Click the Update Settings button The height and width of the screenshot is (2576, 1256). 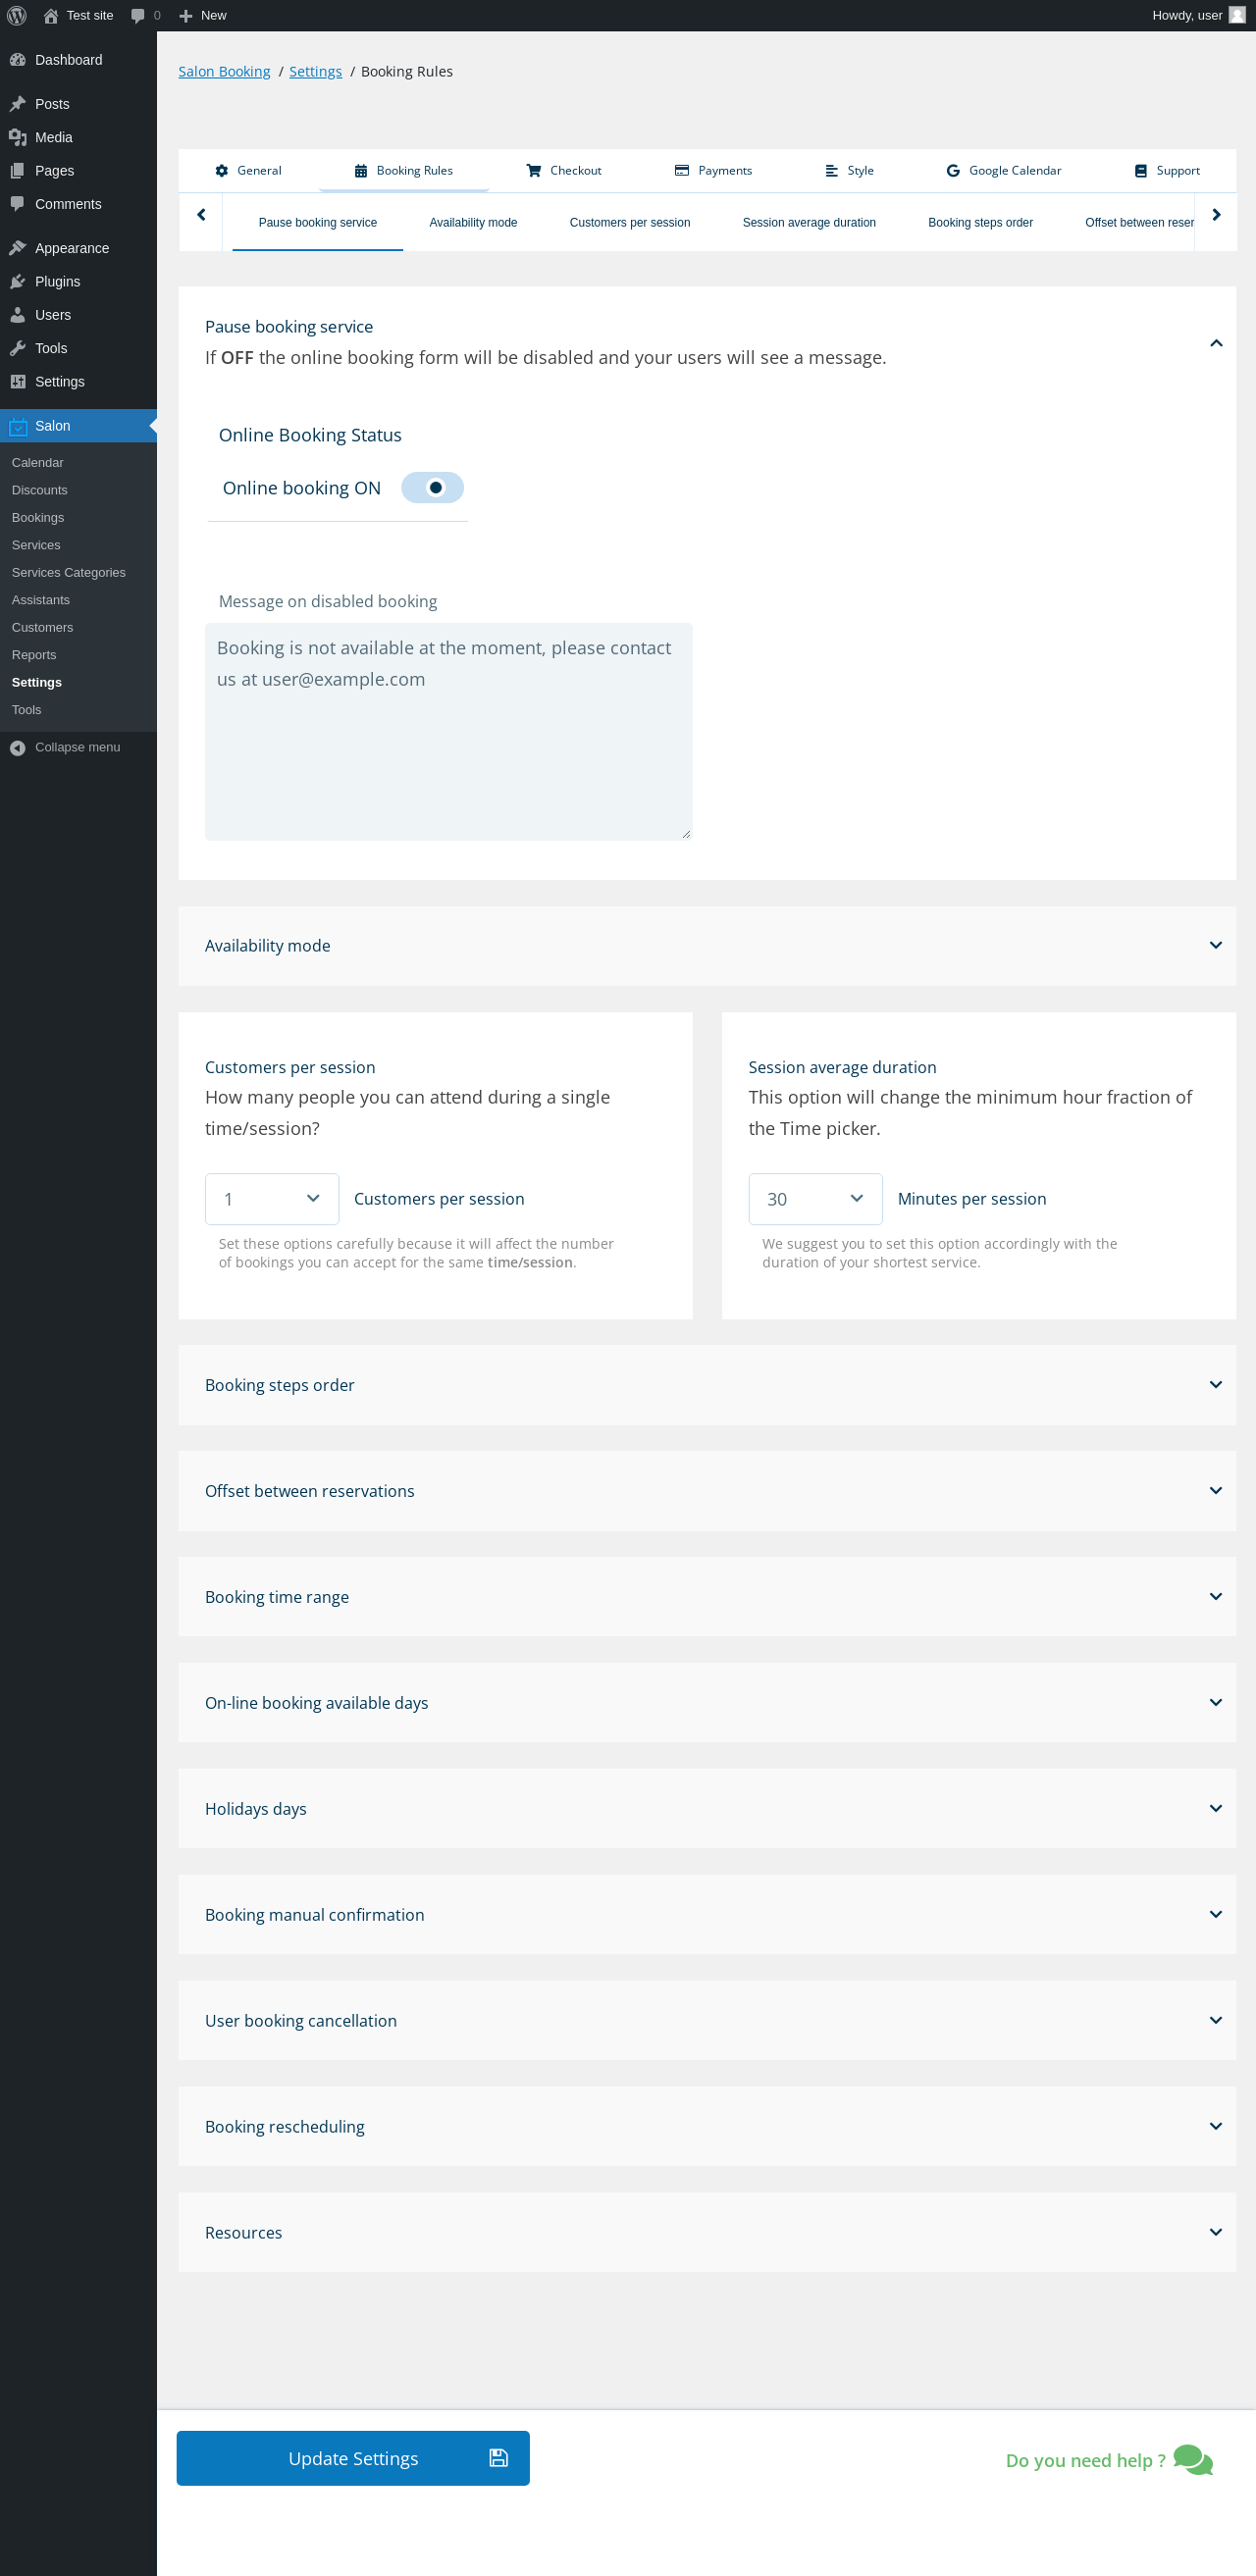point(353,2457)
